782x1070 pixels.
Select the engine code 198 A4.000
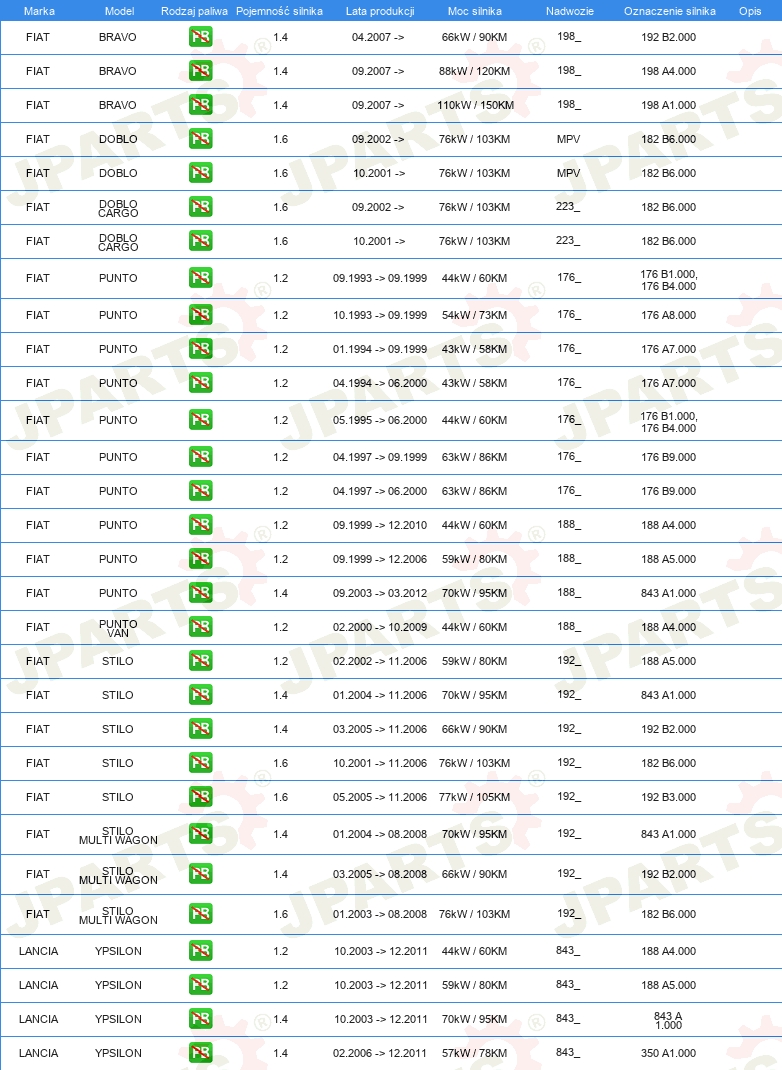pyautogui.click(x=669, y=71)
